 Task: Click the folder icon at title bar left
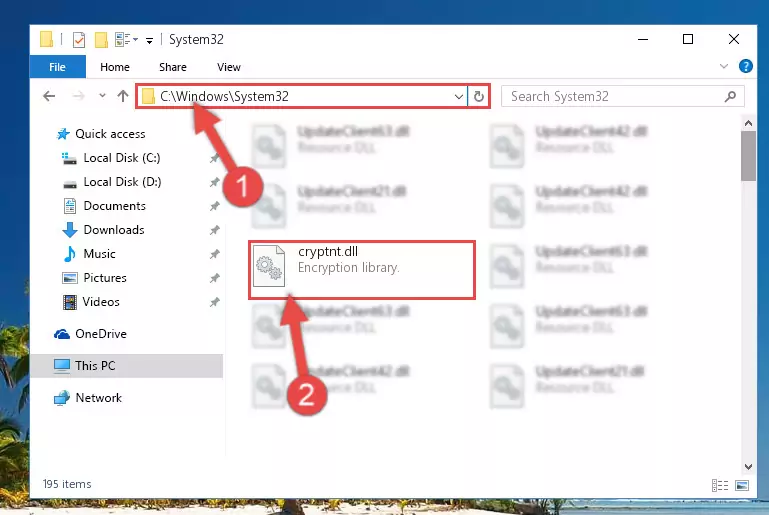pos(46,39)
